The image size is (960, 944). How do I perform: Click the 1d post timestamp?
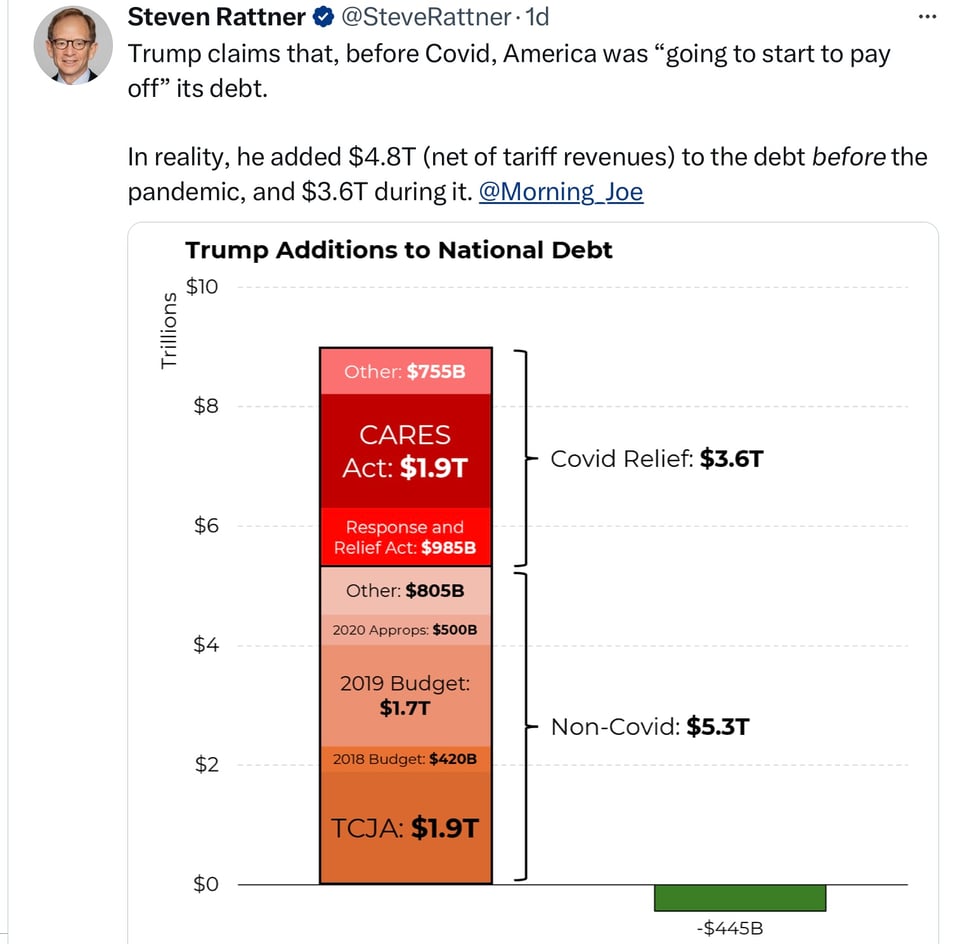[x=537, y=17]
